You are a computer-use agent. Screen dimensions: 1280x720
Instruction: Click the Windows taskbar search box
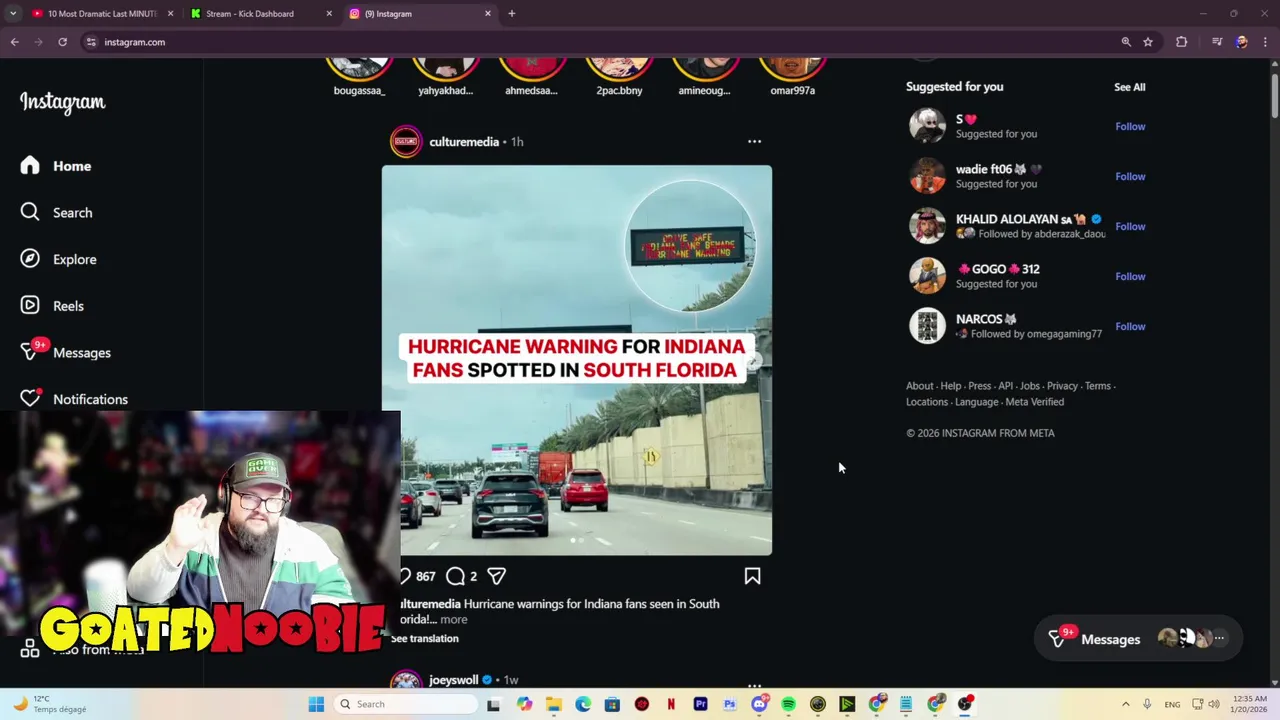coord(405,704)
